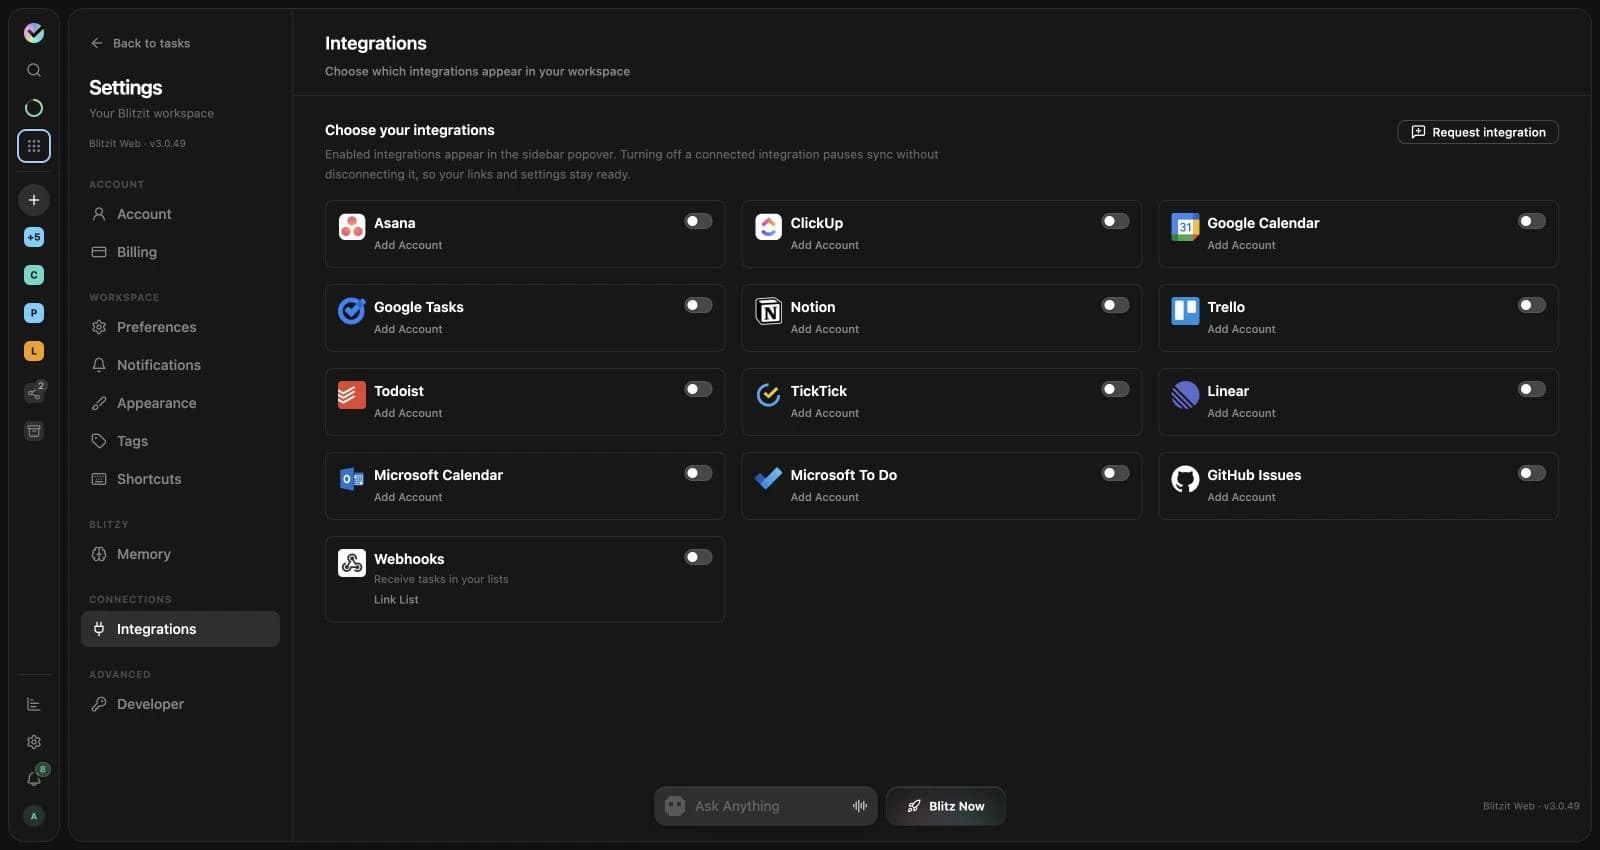Viewport: 1600px width, 850px height.
Task: Enable Microsoft To Do toggle
Action: tap(1115, 473)
